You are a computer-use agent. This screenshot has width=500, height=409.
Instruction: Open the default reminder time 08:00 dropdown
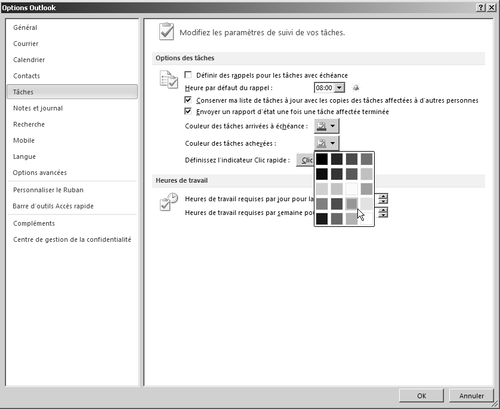click(x=339, y=88)
